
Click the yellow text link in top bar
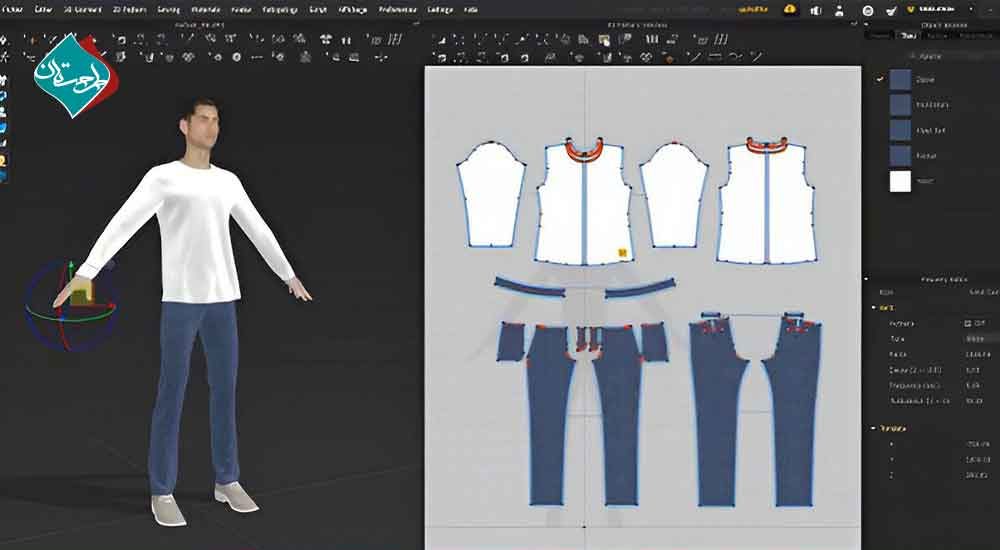754,10
